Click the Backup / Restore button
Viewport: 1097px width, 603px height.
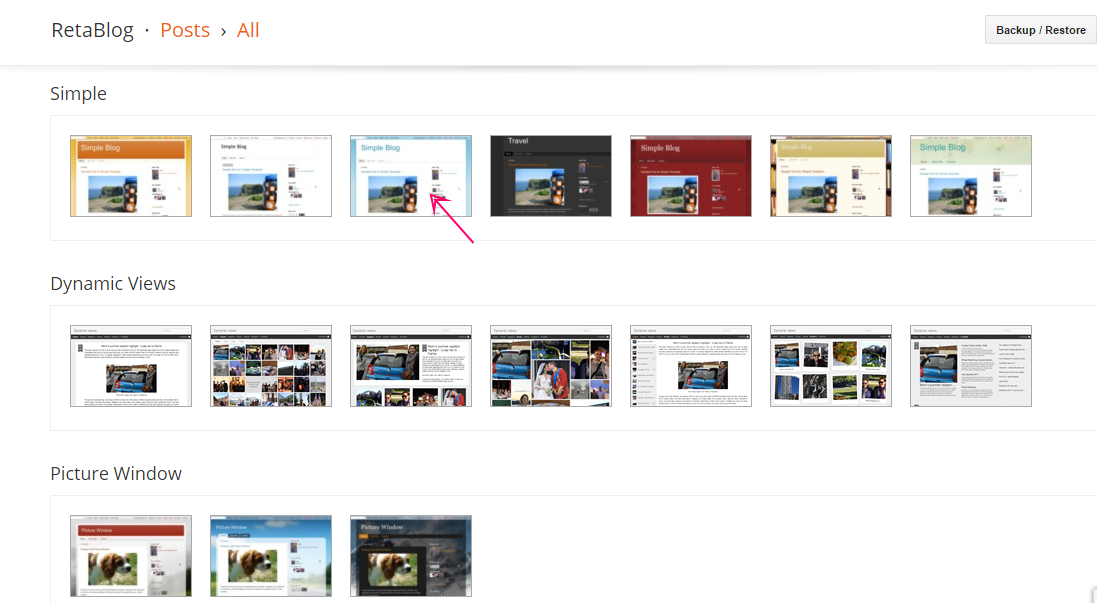pos(1040,30)
